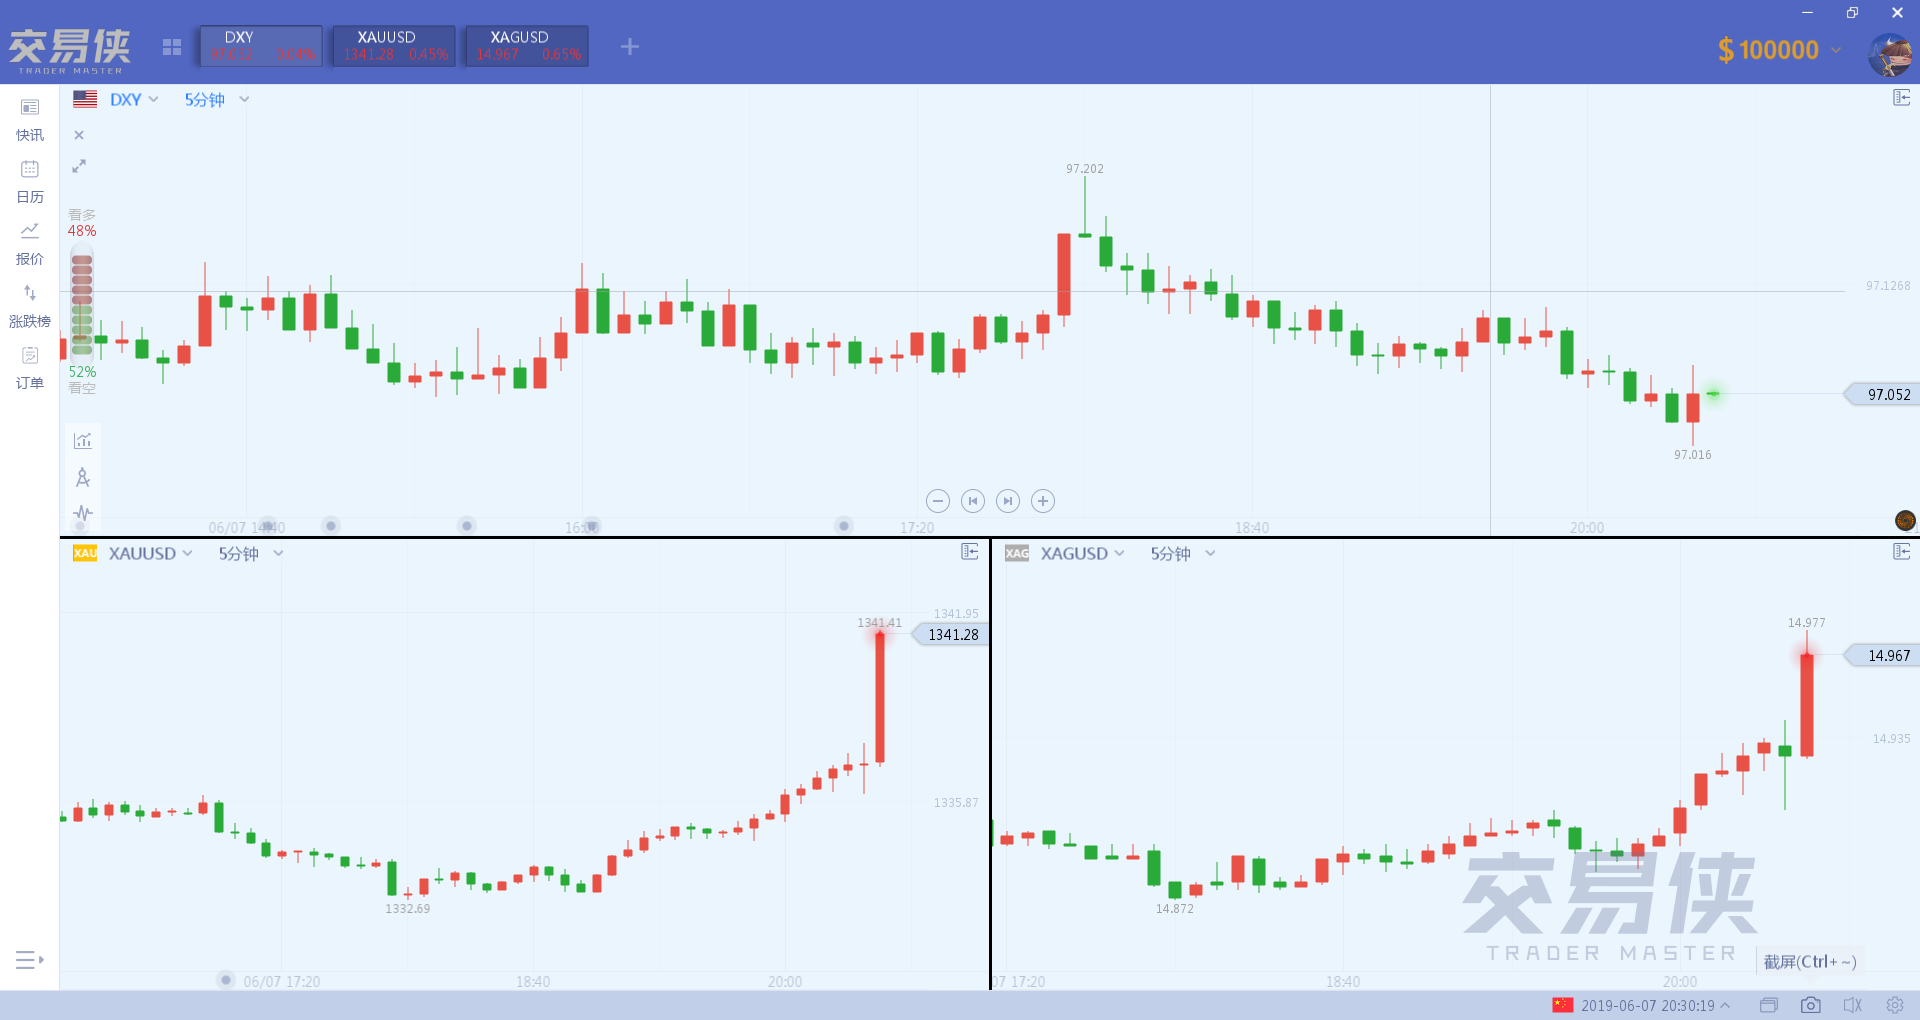
Task: Switch to the DXY tab
Action: click(x=261, y=46)
